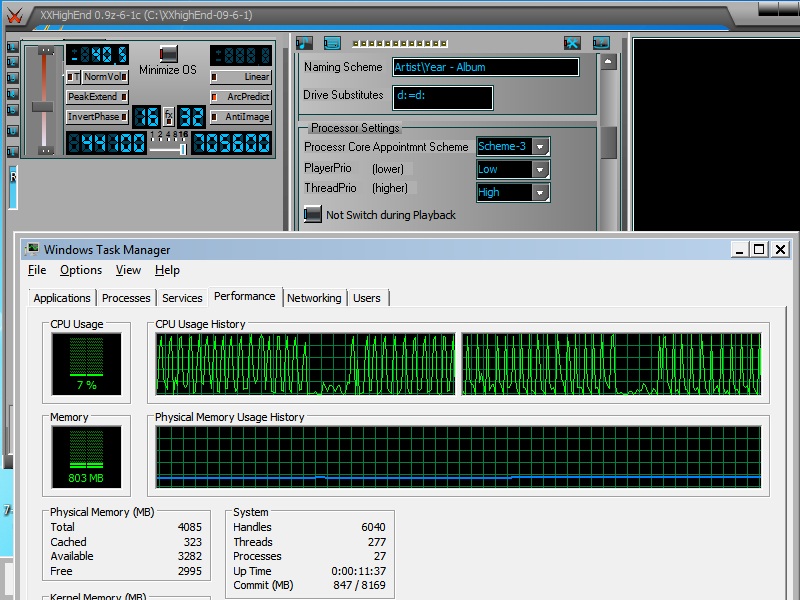The height and width of the screenshot is (600, 800).
Task: Open the View menu in Task Manager
Action: pos(128,270)
